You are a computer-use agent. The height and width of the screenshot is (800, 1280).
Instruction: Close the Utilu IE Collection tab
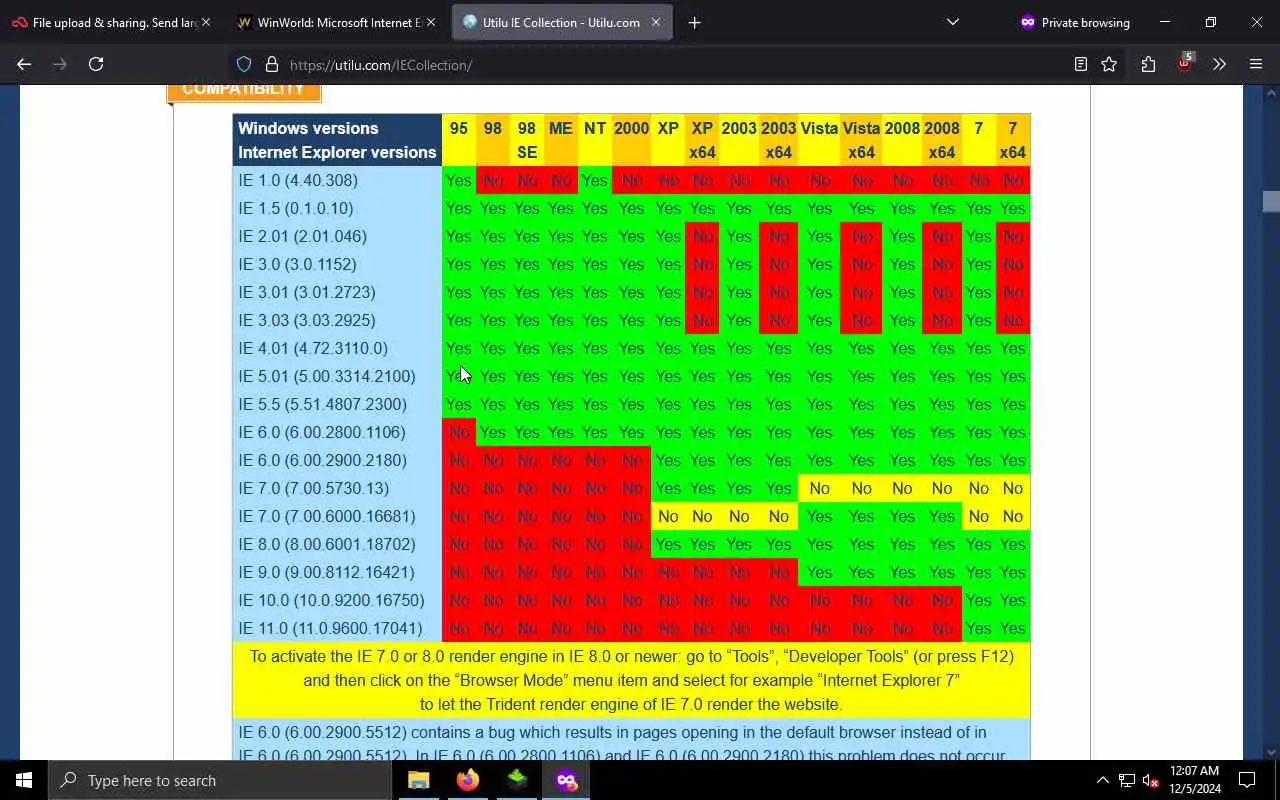coord(656,22)
